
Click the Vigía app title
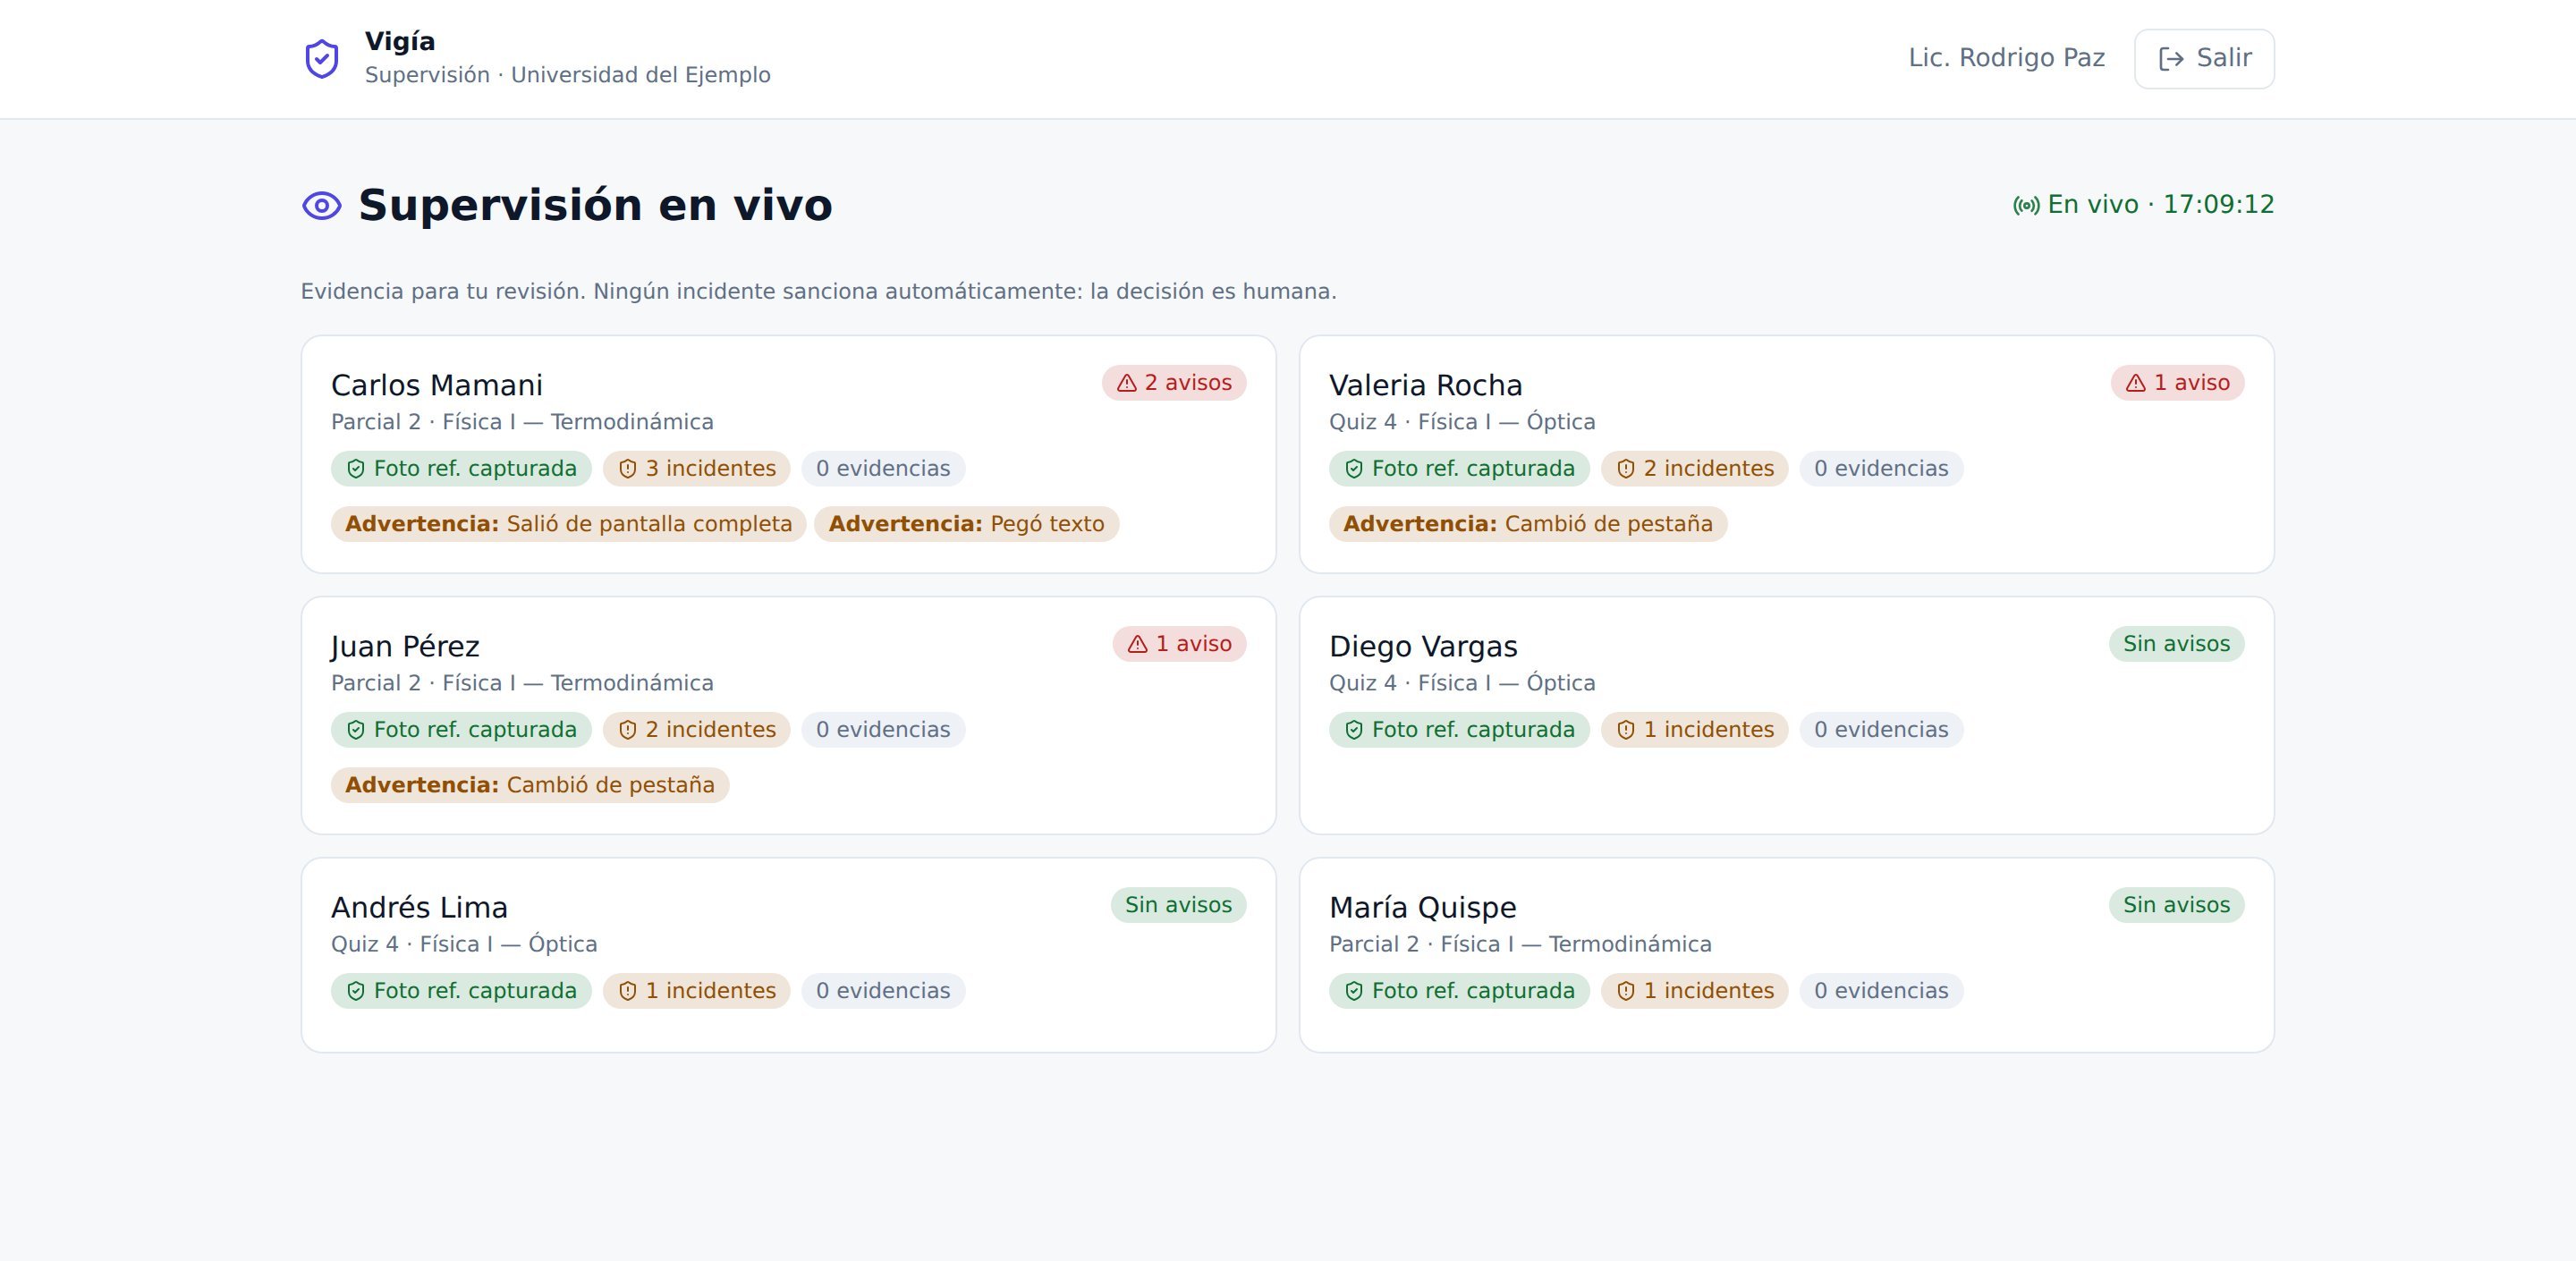(x=399, y=42)
